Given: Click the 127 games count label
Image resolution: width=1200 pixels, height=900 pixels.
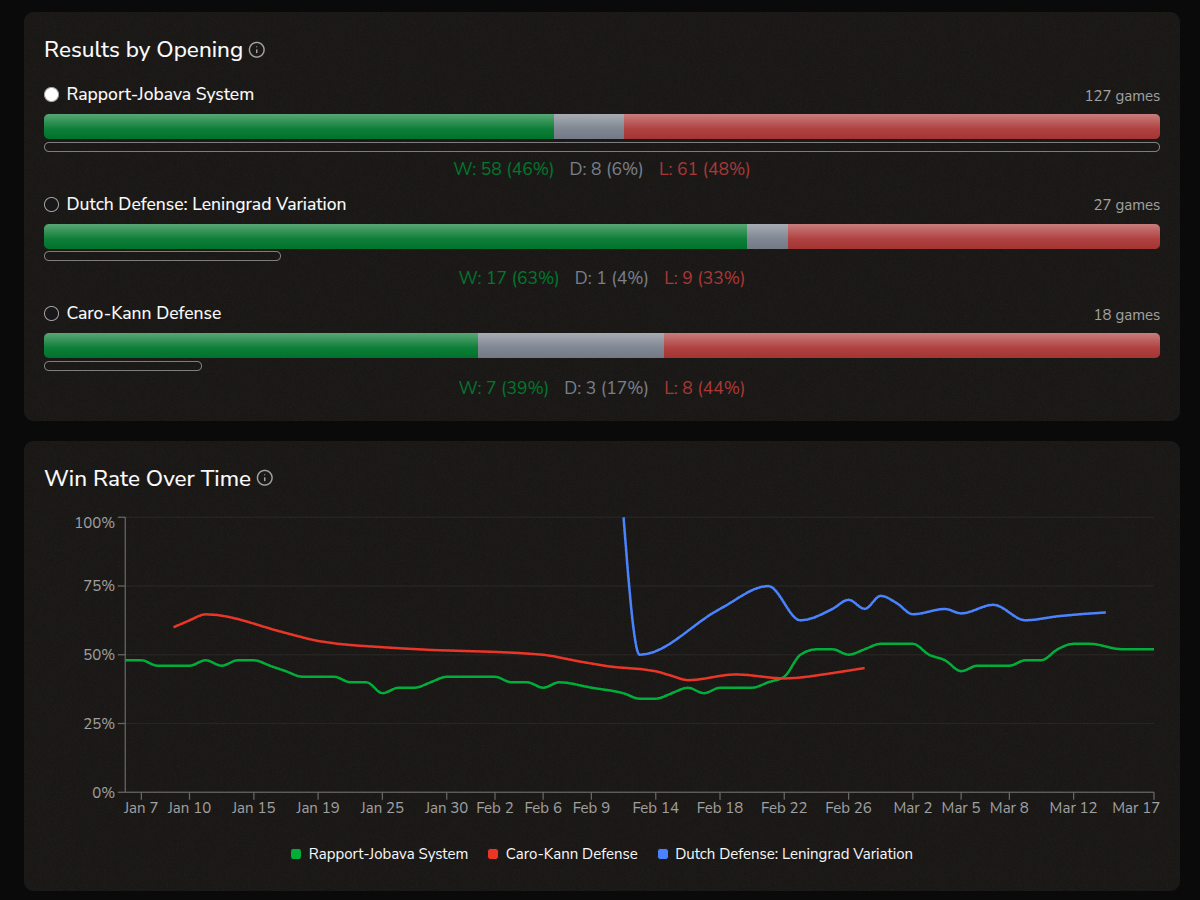Looking at the screenshot, I should pyautogui.click(x=1123, y=96).
